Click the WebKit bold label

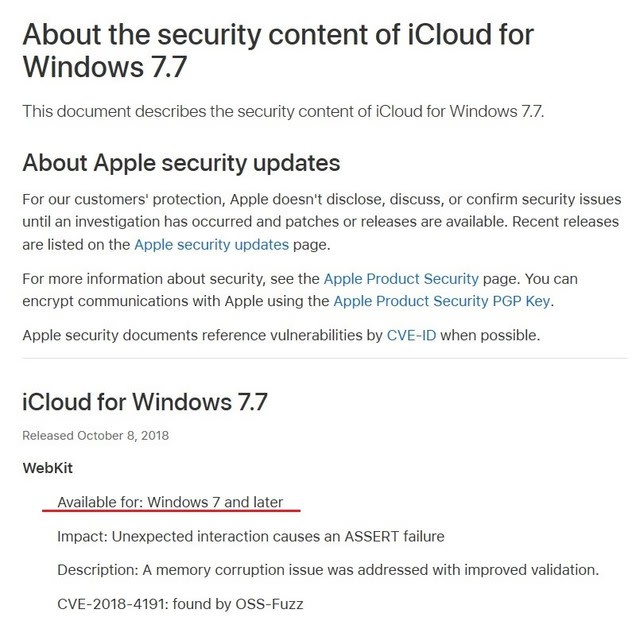click(48, 468)
